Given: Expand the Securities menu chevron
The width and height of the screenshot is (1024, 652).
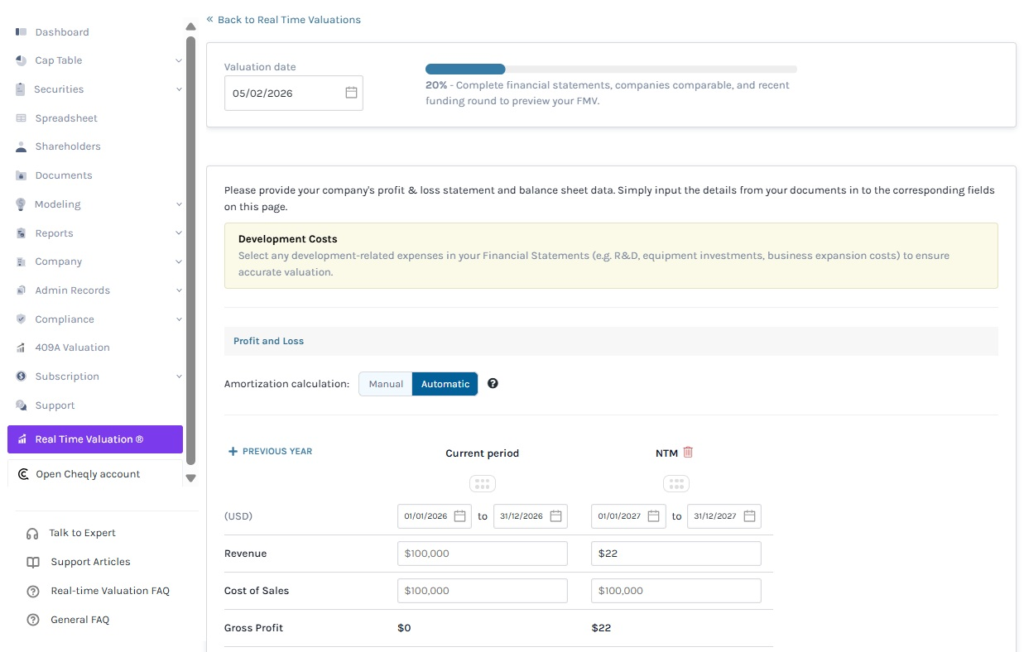Looking at the screenshot, I should (x=178, y=89).
